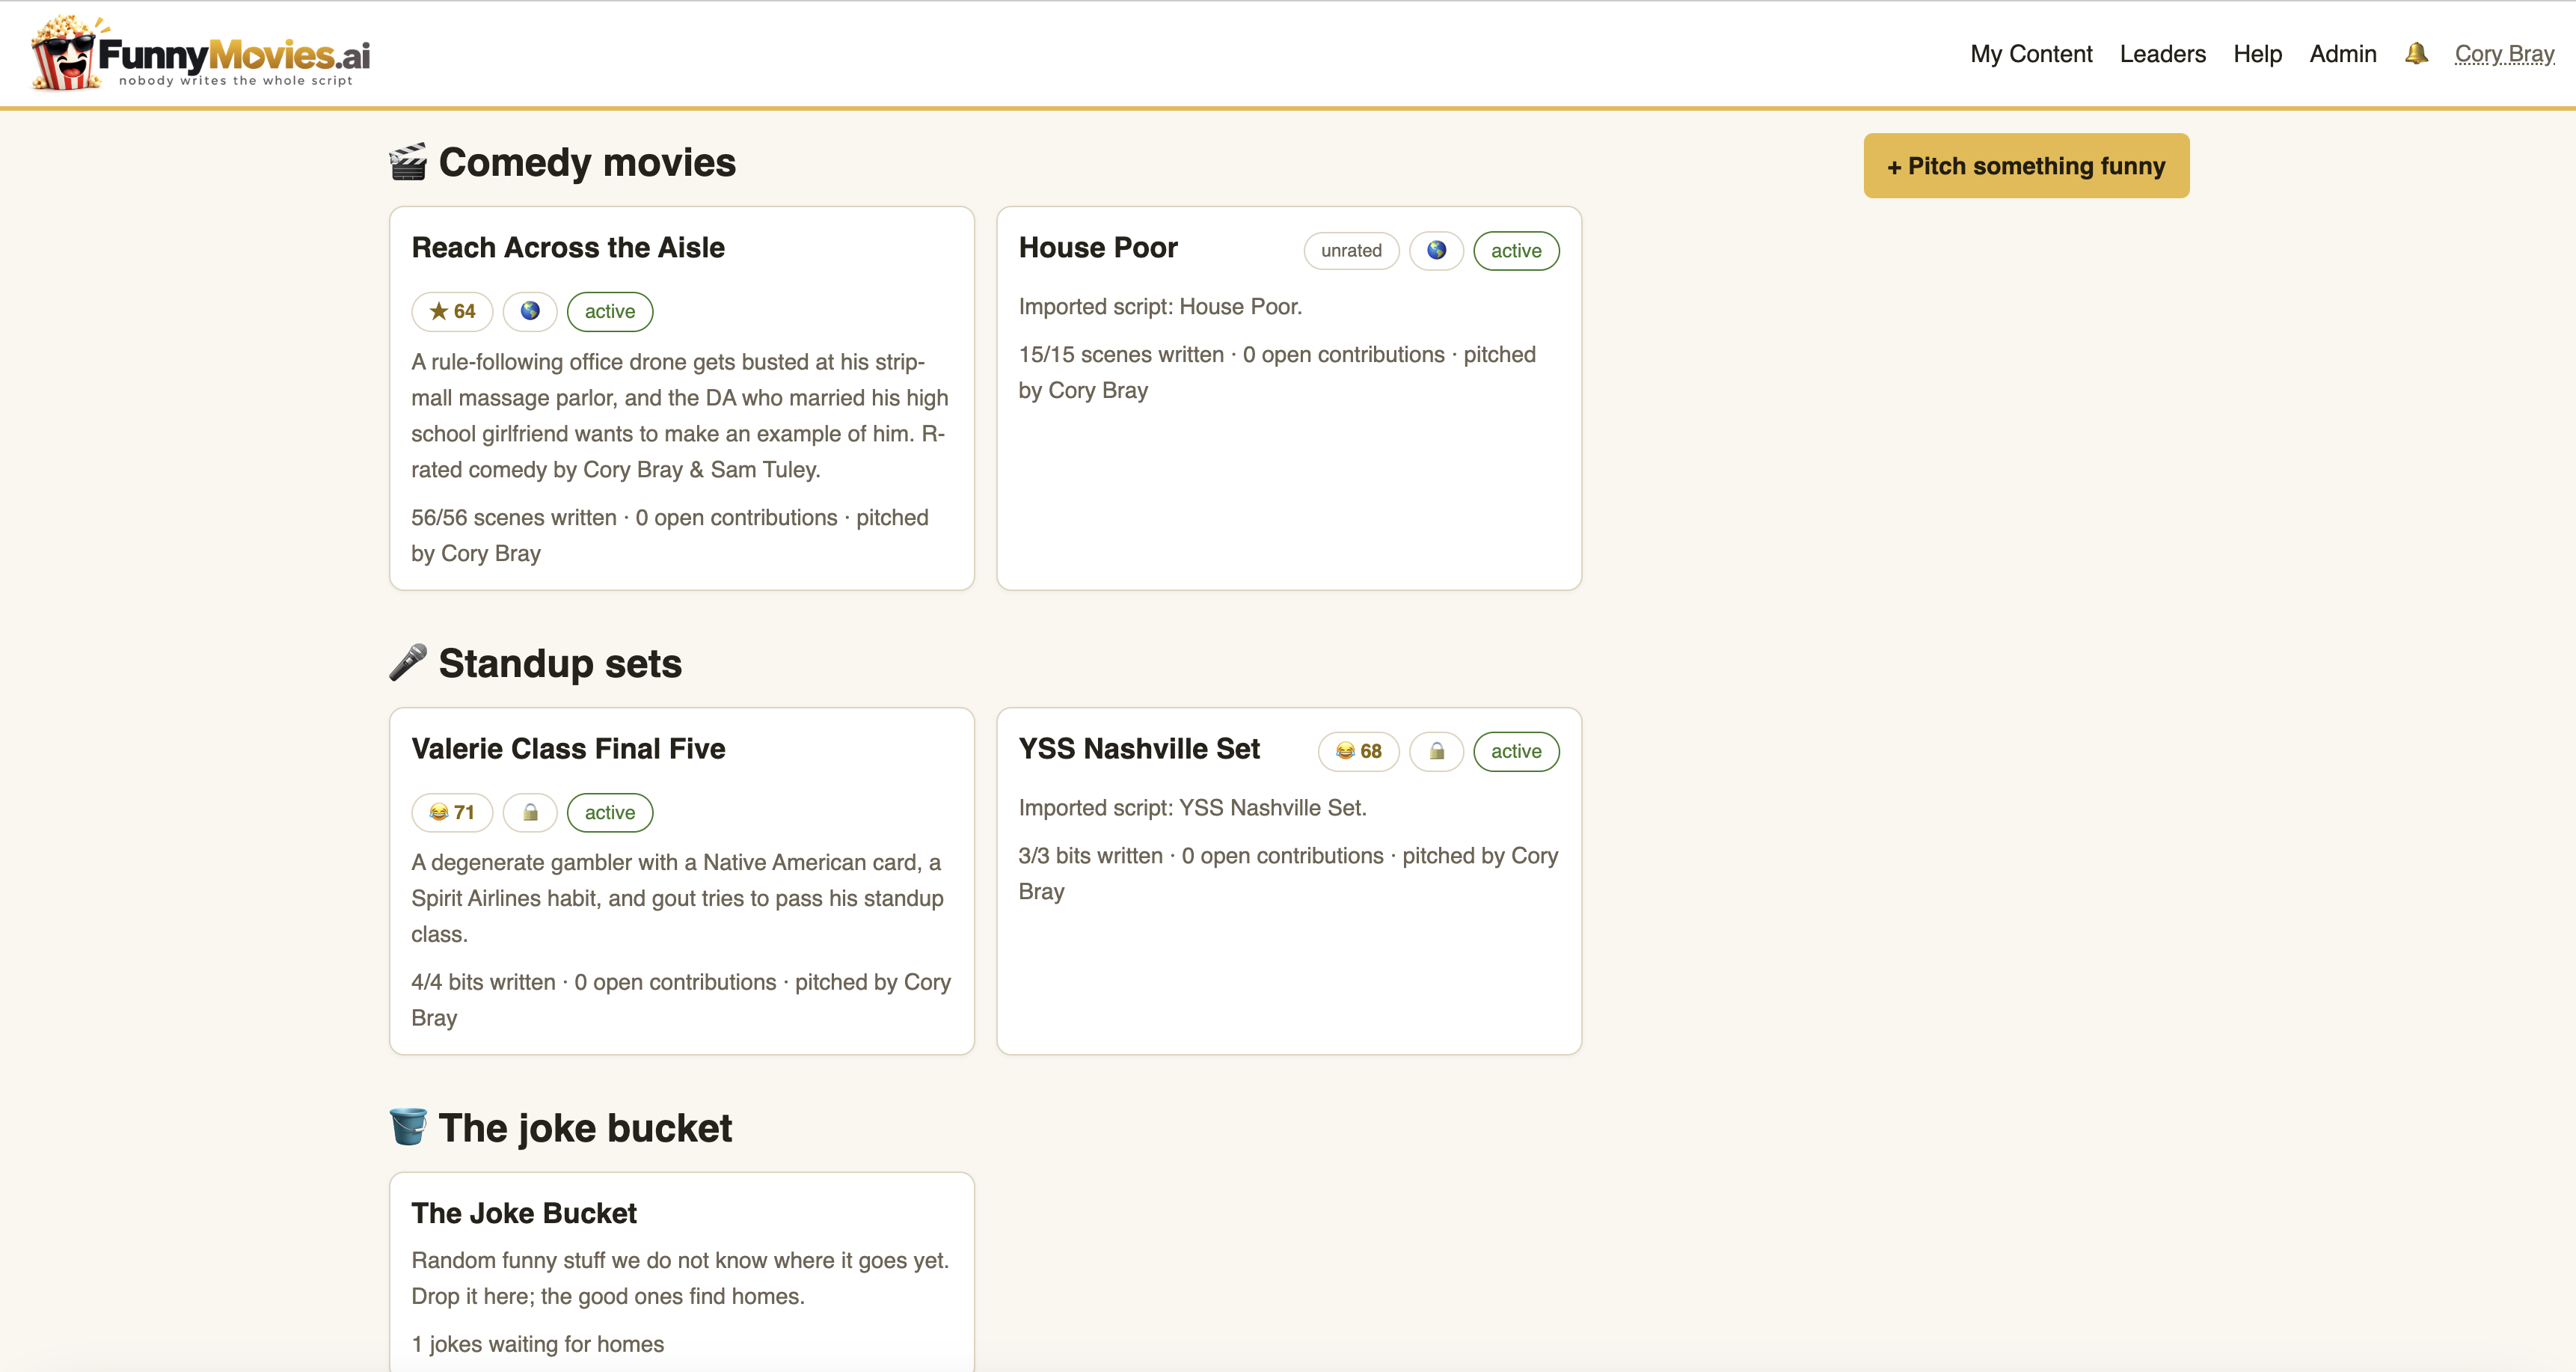Click the laughing 71 score badge
2576x1372 pixels.
pyautogui.click(x=452, y=812)
